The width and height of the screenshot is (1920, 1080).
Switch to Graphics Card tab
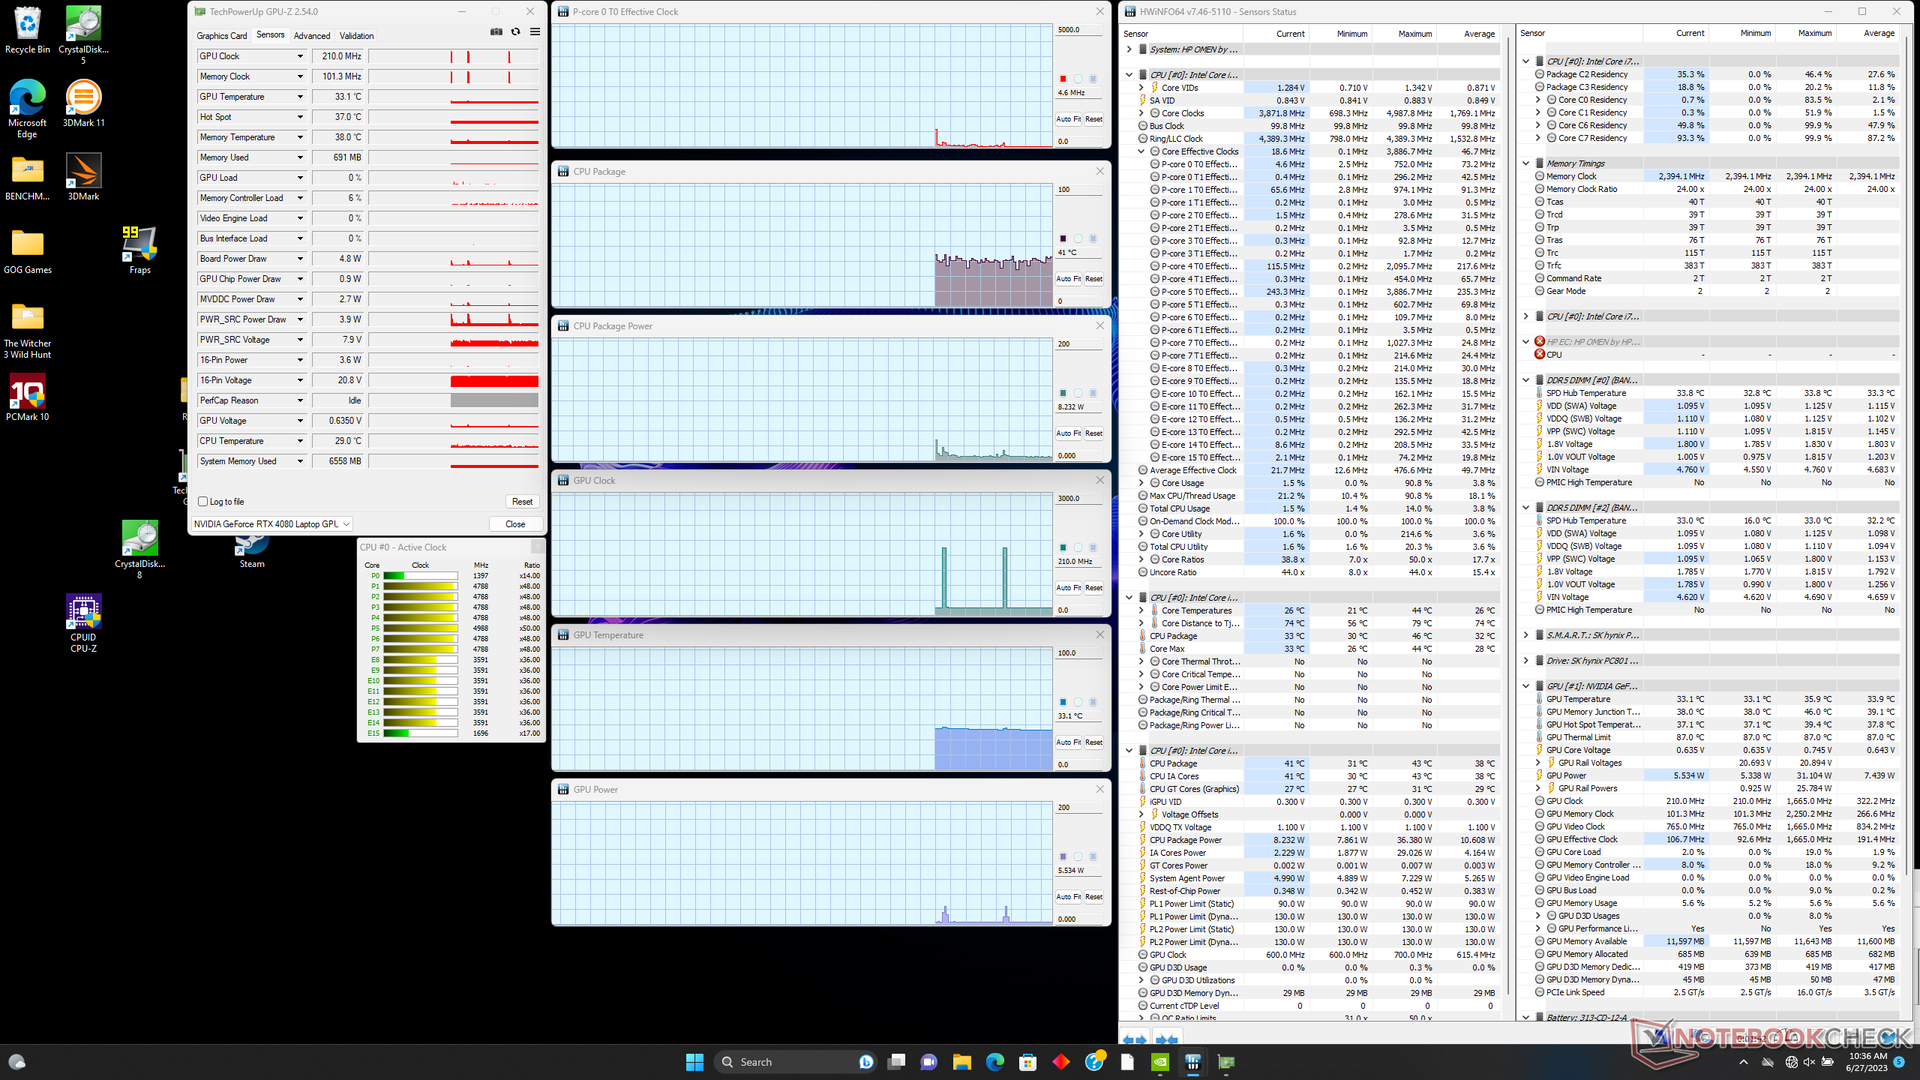(221, 36)
